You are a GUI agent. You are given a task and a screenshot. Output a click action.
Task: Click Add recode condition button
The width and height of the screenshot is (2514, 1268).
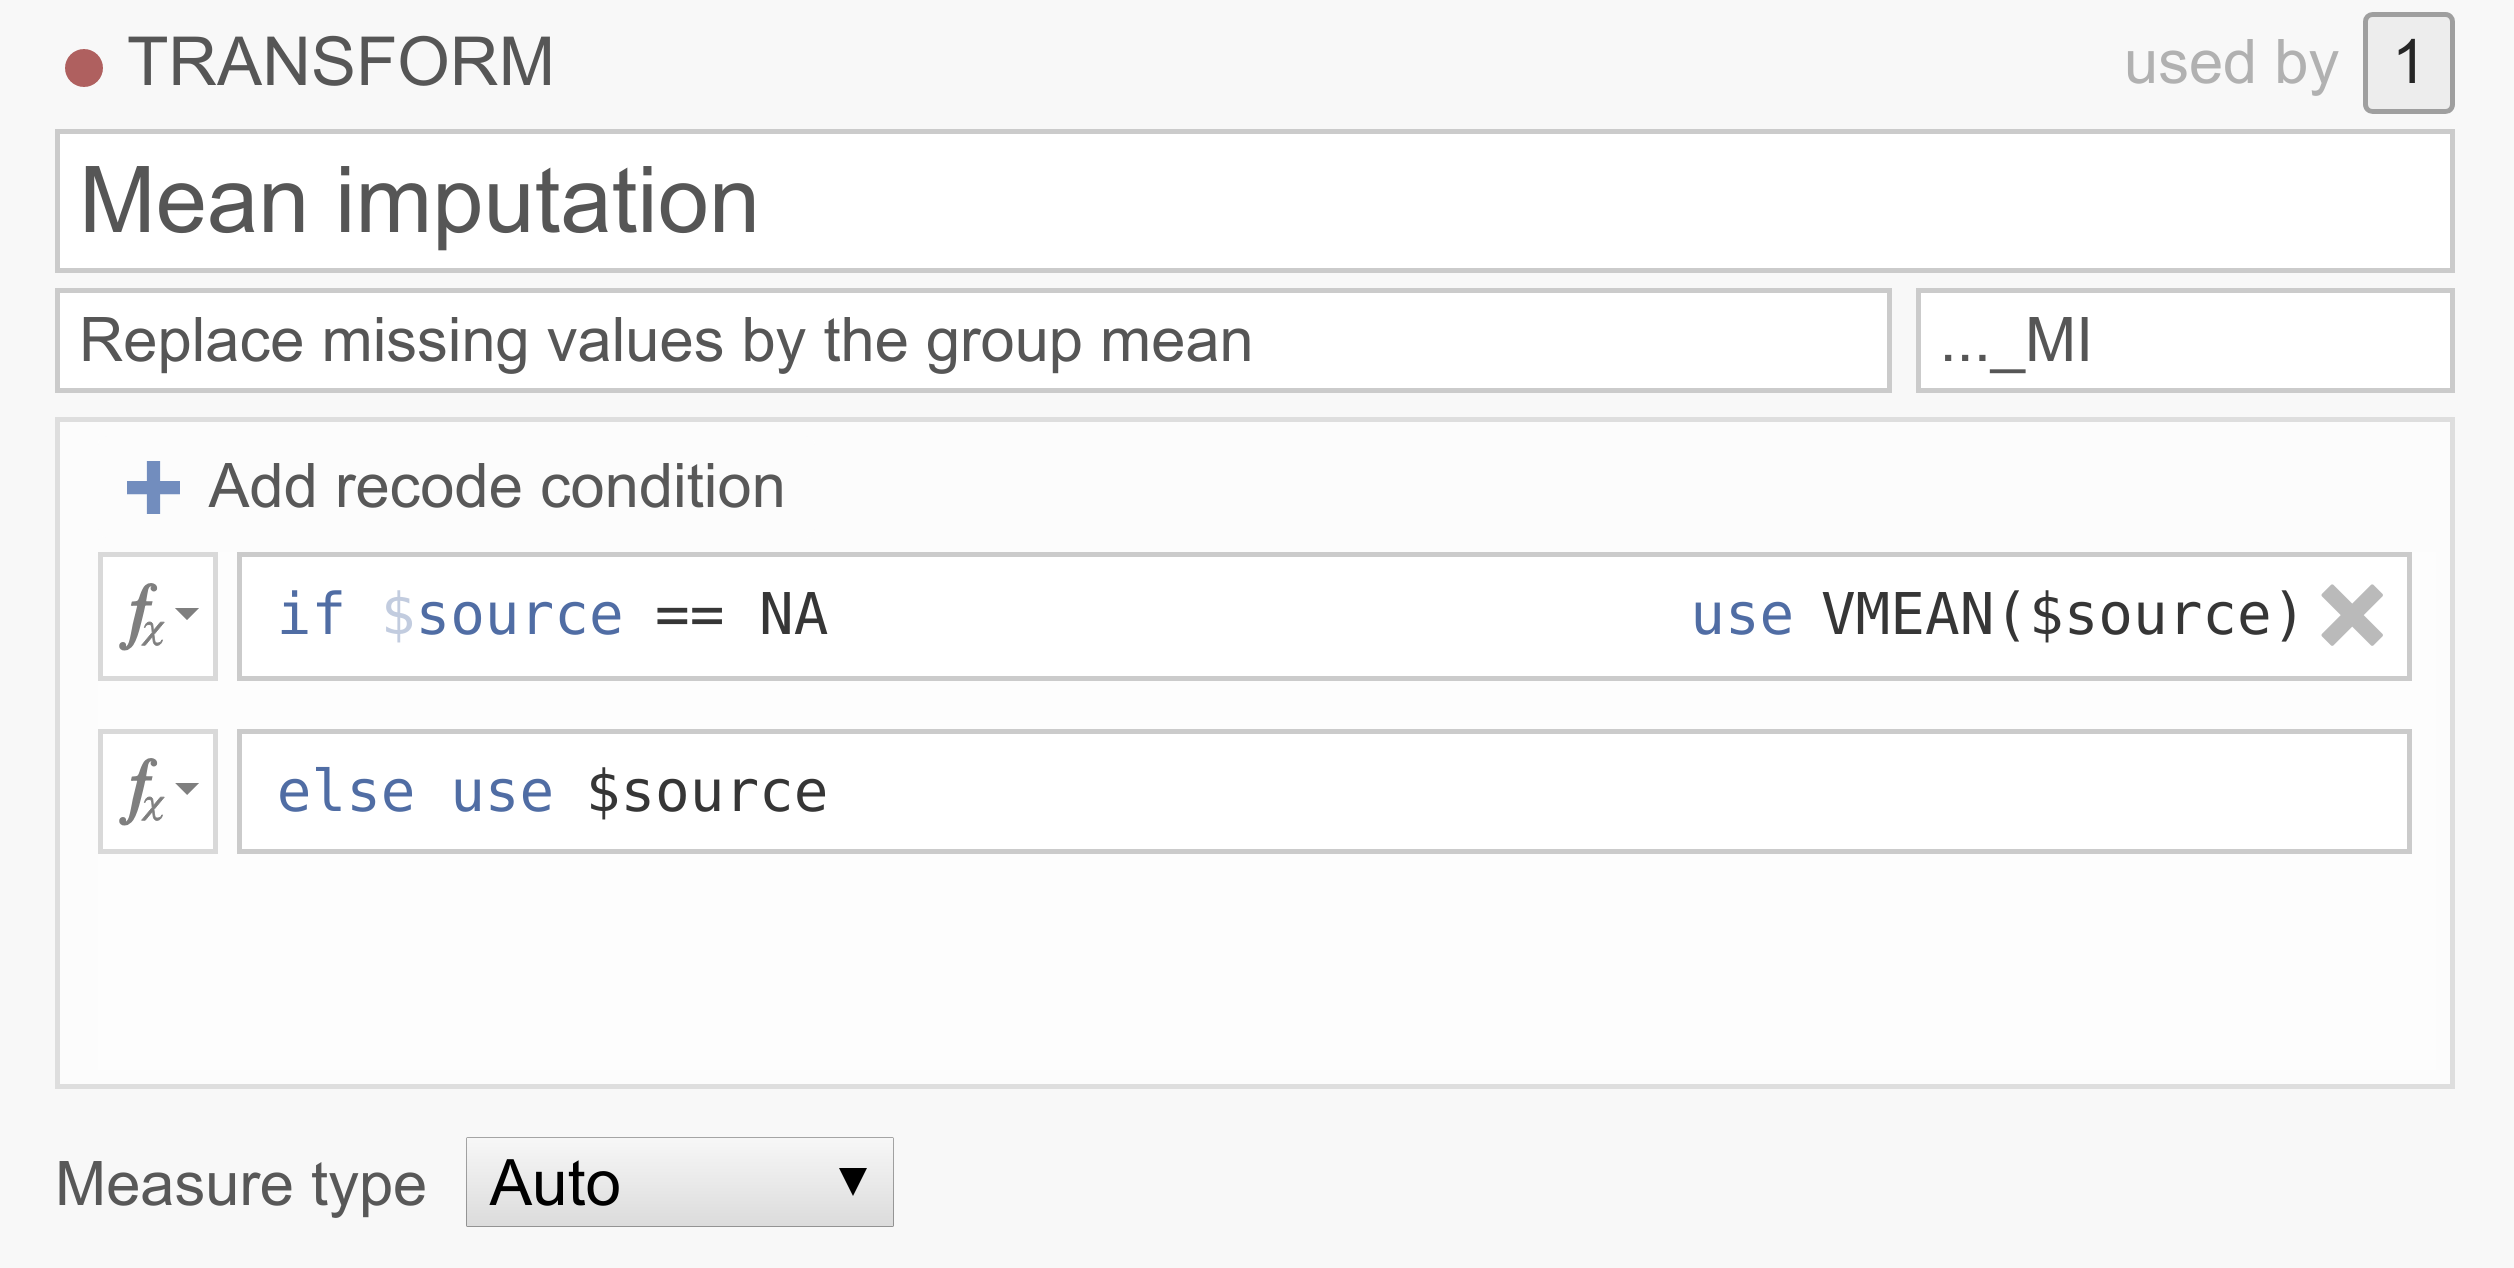click(x=456, y=482)
